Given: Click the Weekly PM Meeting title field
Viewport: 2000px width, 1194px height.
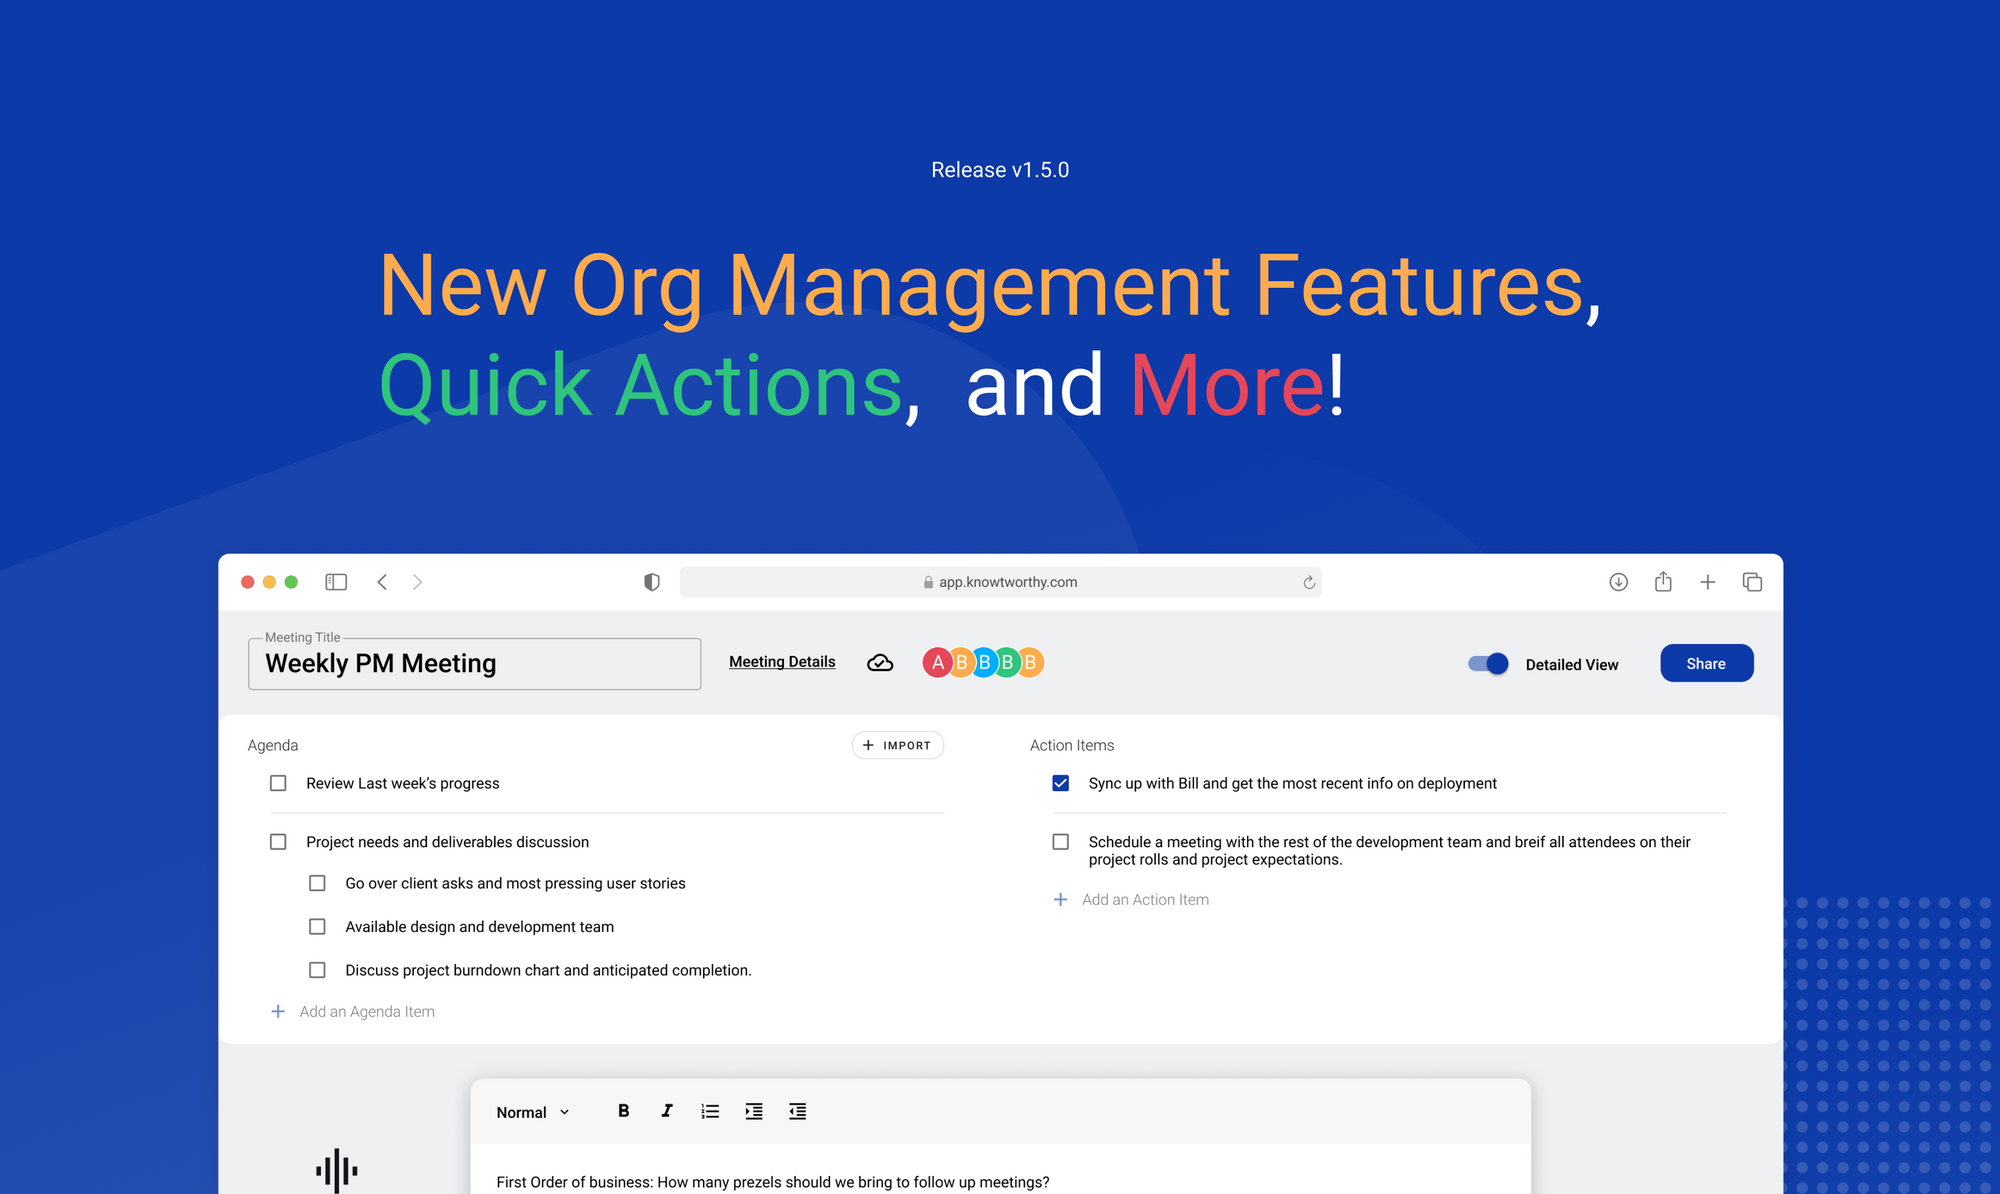Looking at the screenshot, I should click(474, 663).
